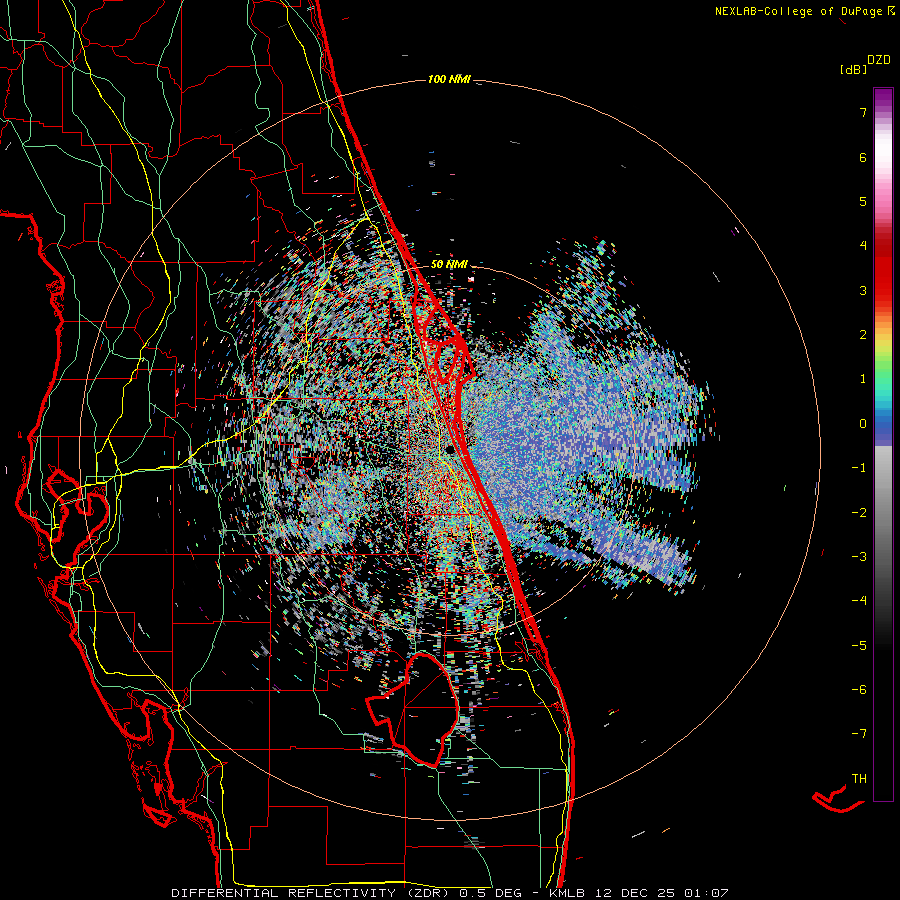Click the black KMLB radar site dot
This screenshot has width=900, height=900.
coord(451,449)
